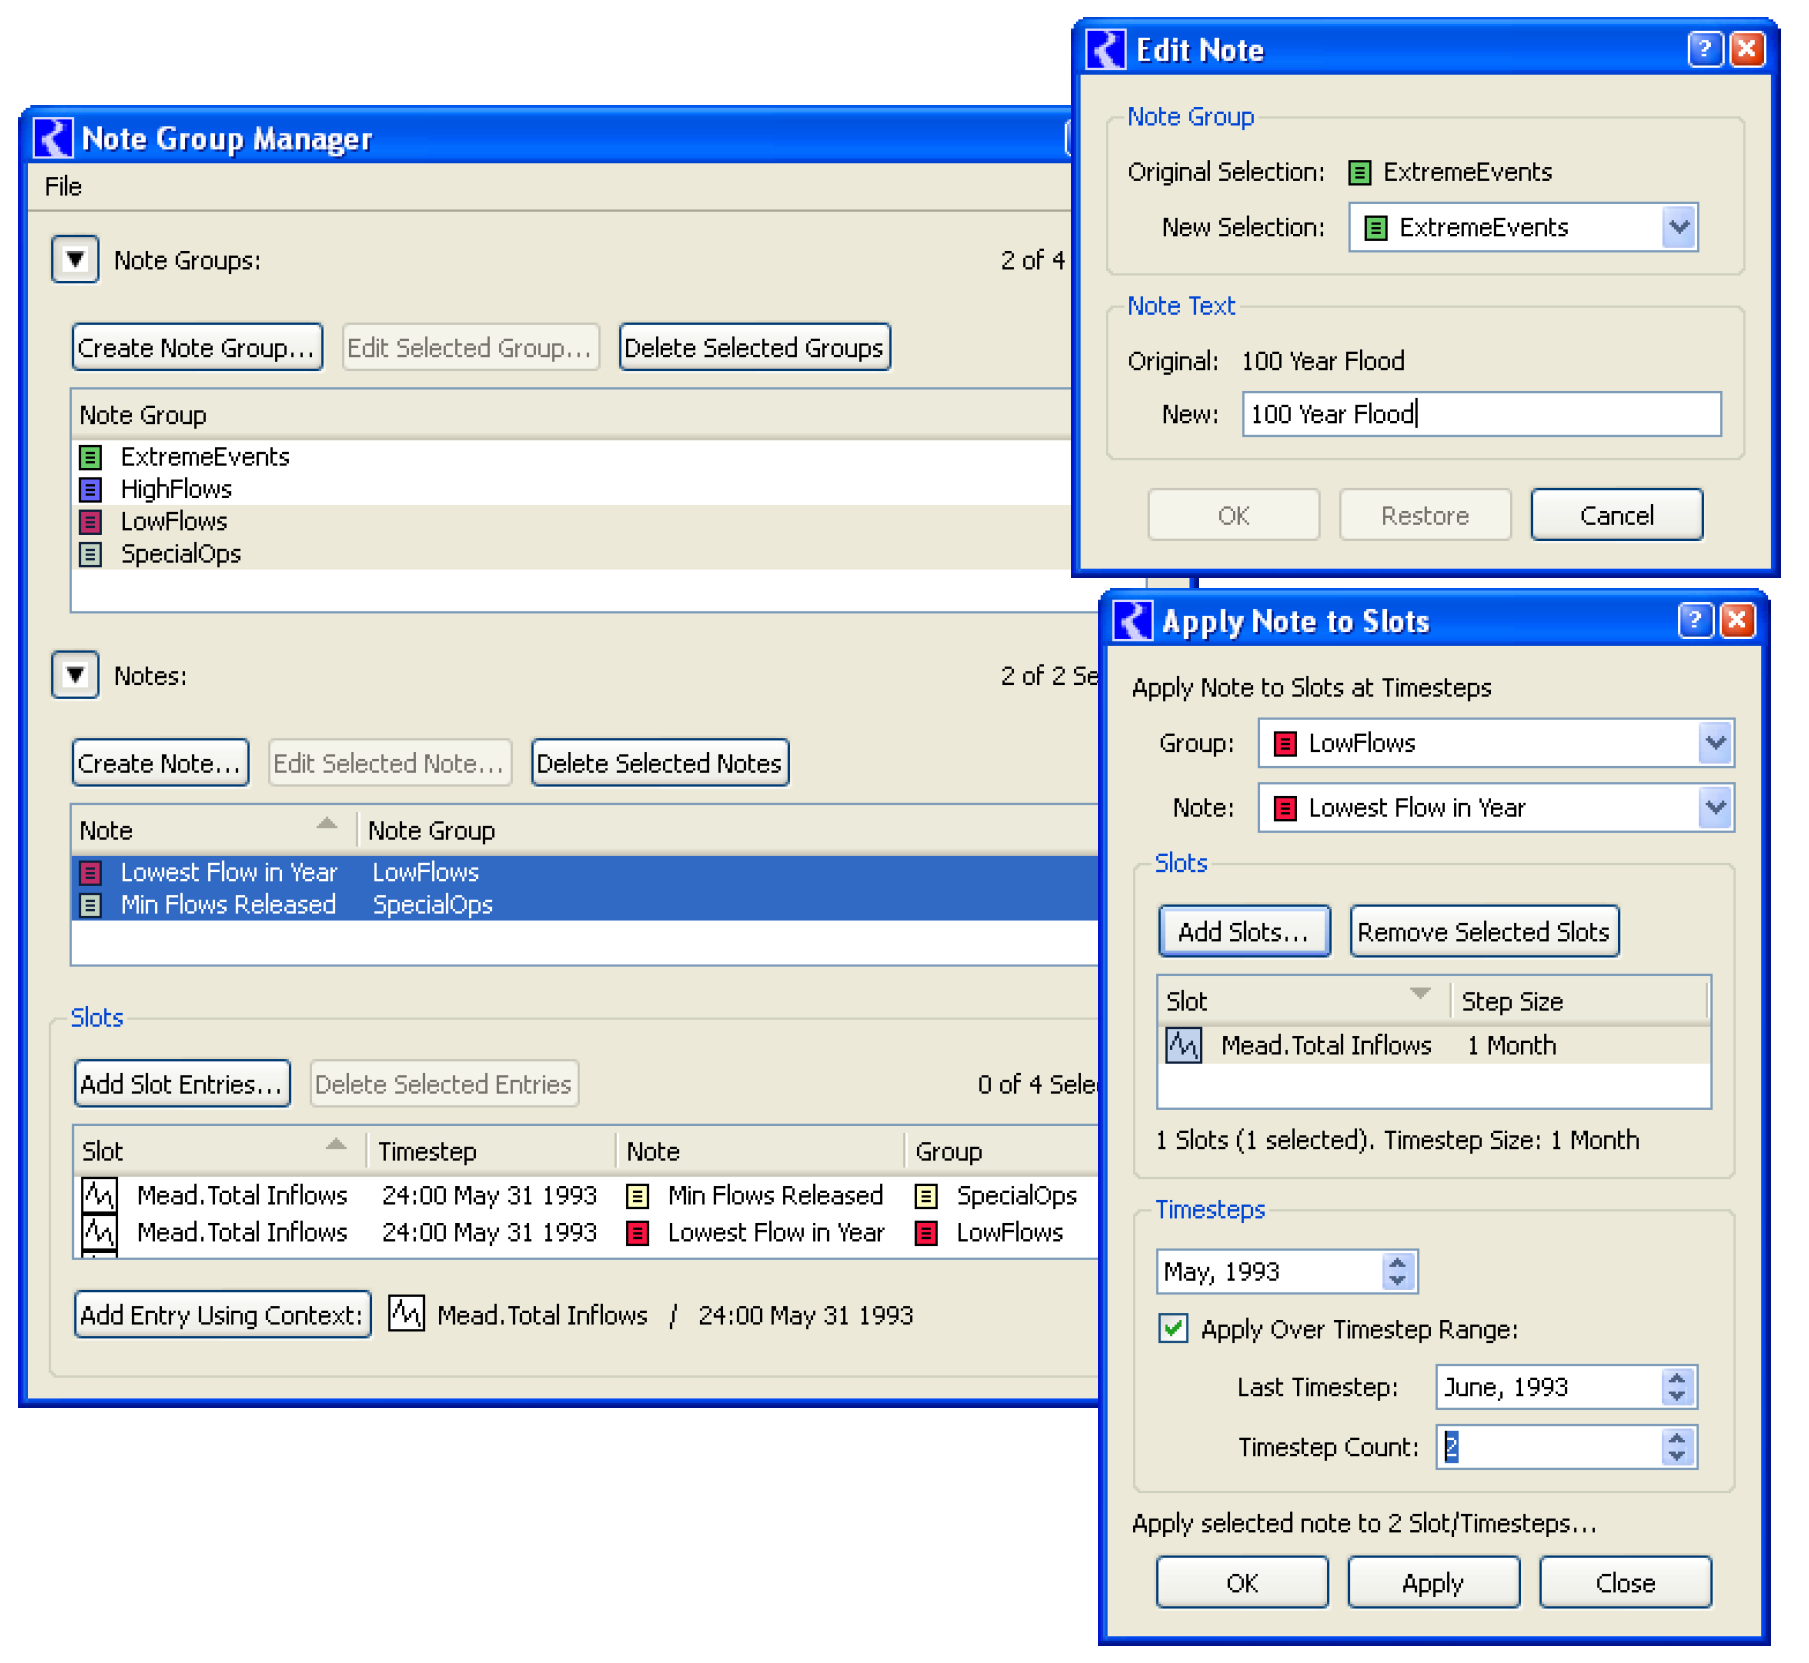Screen dimensions: 1809x1663
Task: Click the slot icon beside Add Entry Using Context
Action: 406,1314
